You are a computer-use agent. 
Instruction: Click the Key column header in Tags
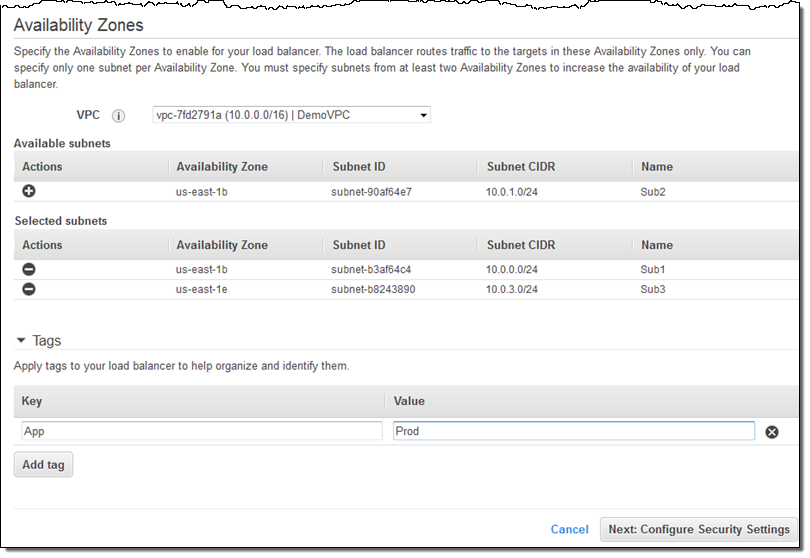tap(32, 401)
